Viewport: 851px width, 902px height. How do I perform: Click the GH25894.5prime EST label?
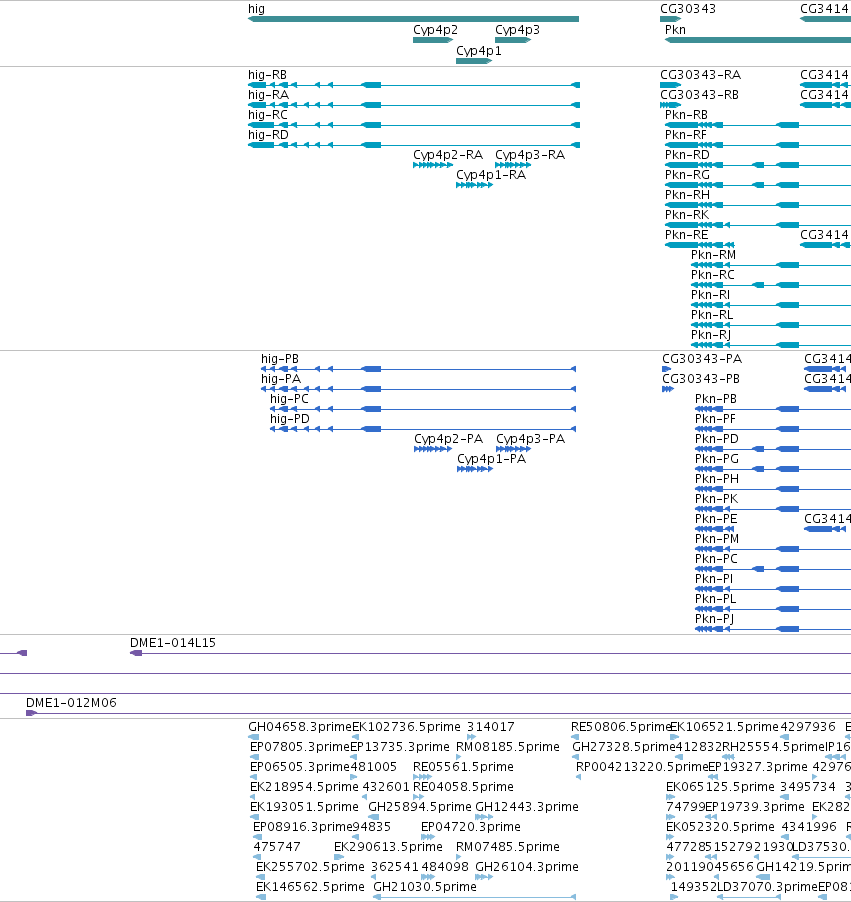[419, 807]
